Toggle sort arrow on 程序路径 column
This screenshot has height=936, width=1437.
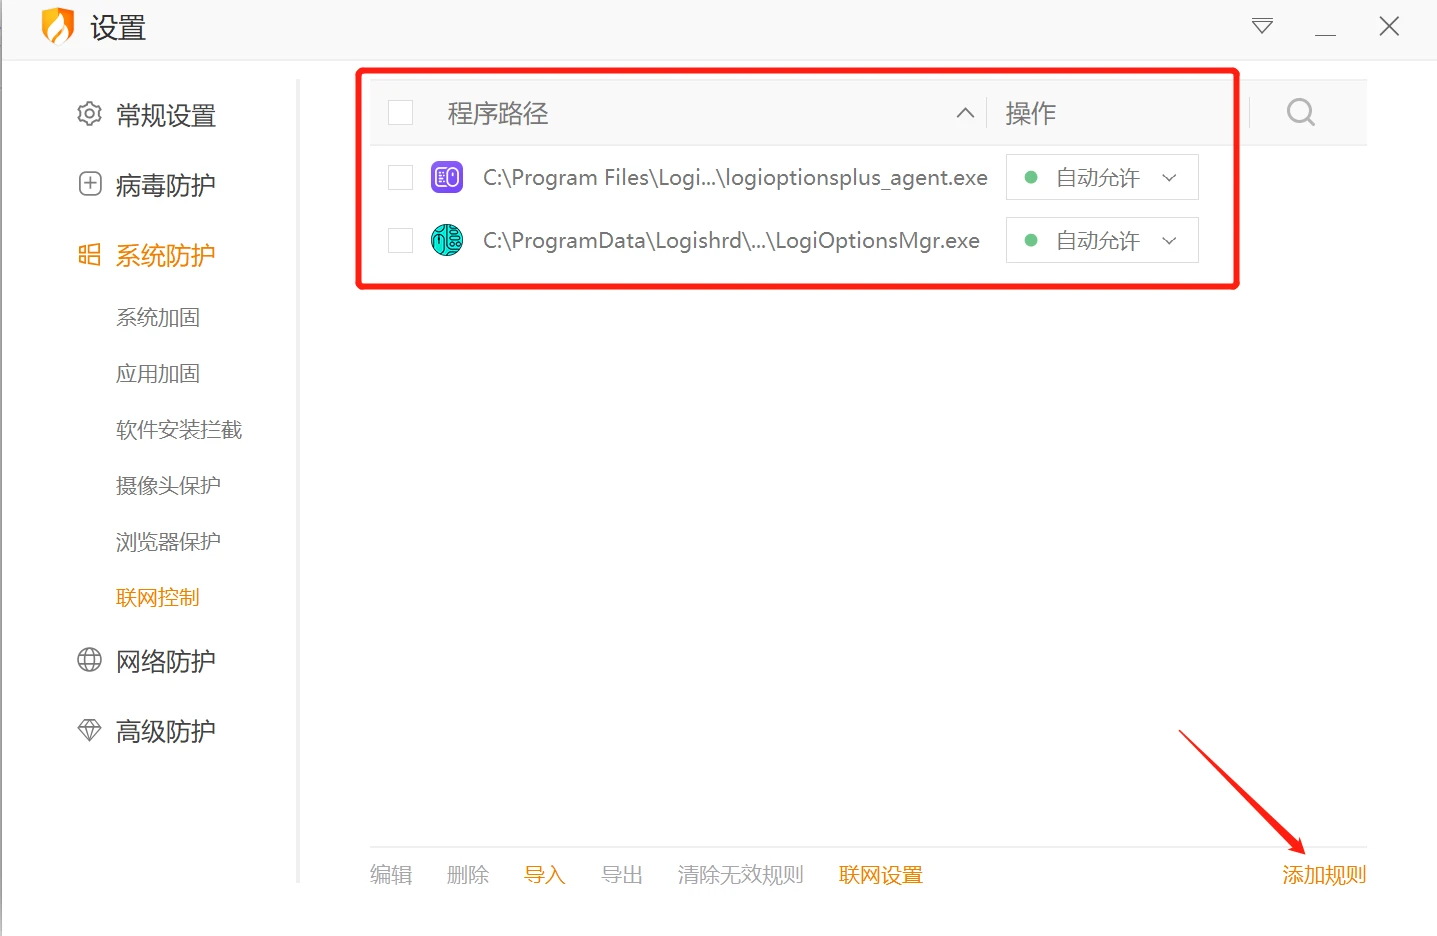pos(965,113)
